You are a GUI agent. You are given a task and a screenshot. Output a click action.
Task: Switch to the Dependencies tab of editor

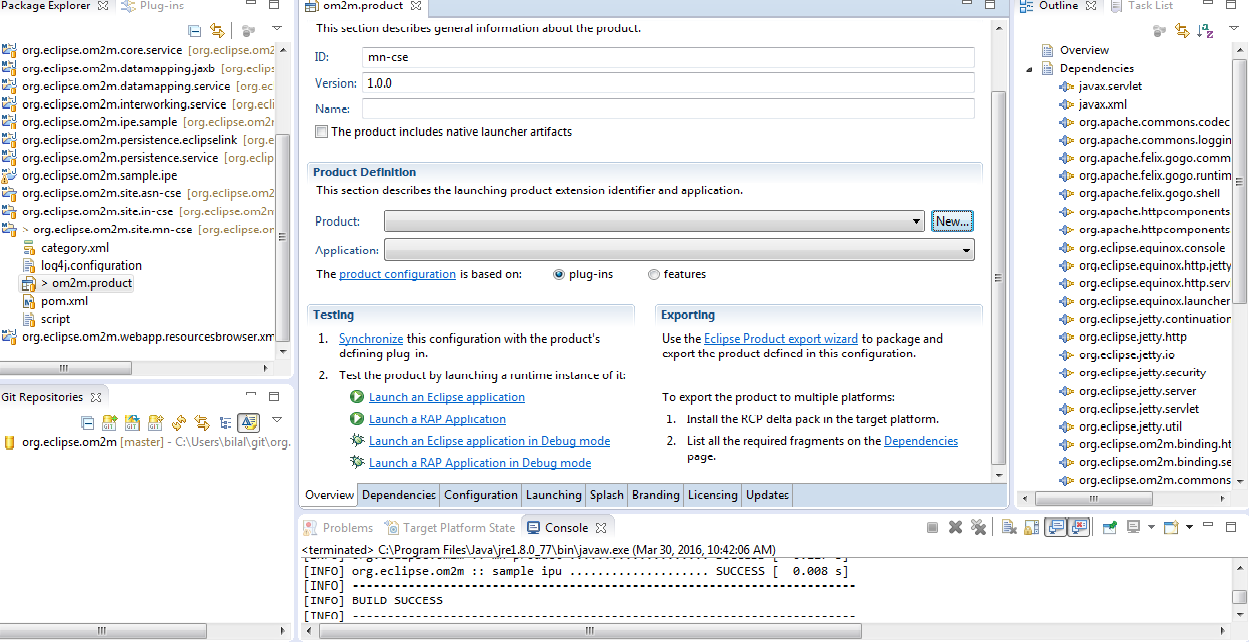(398, 495)
